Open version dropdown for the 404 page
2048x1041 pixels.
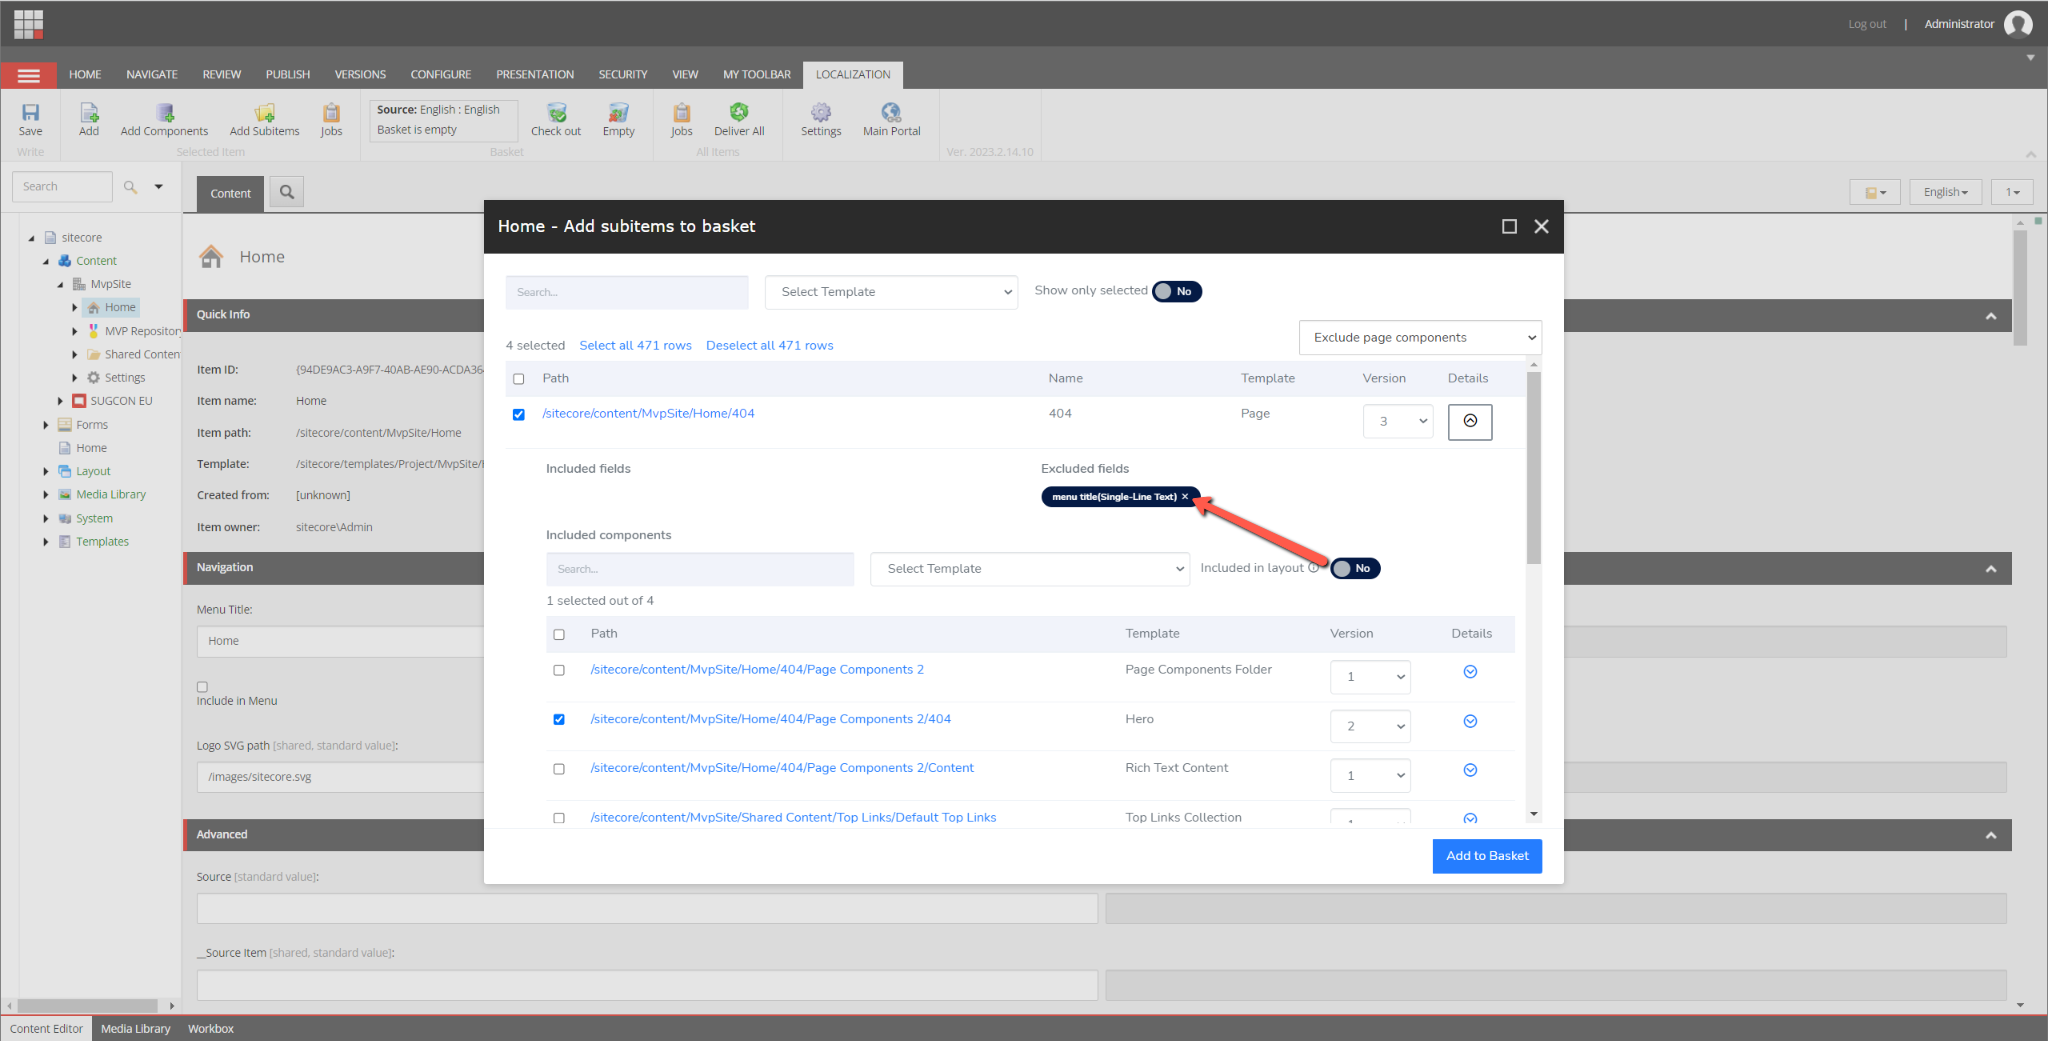[x=1398, y=422]
